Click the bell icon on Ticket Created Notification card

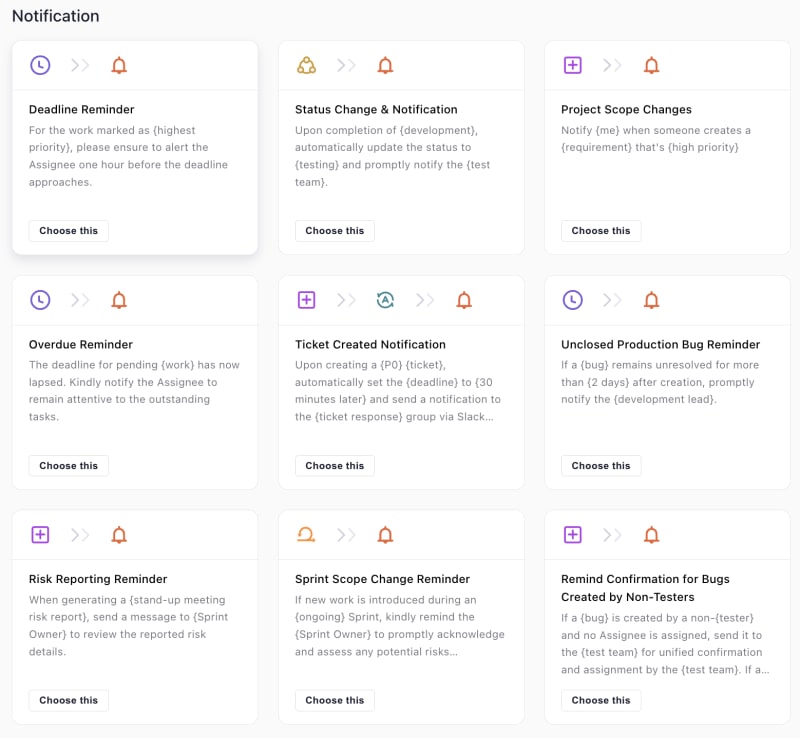point(464,300)
